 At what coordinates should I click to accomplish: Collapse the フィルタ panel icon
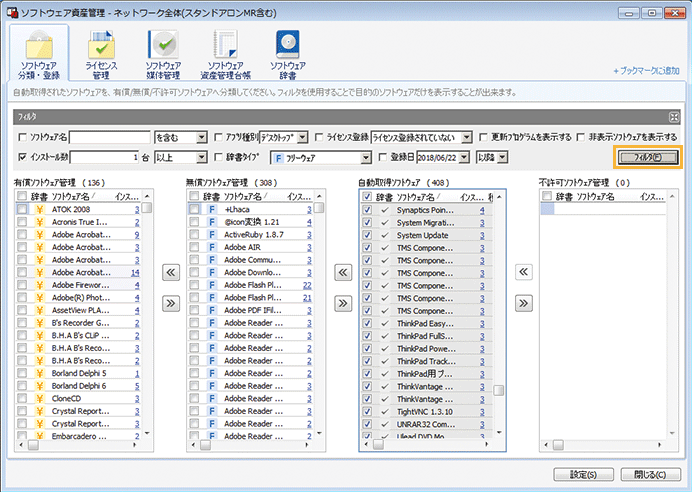(674, 117)
